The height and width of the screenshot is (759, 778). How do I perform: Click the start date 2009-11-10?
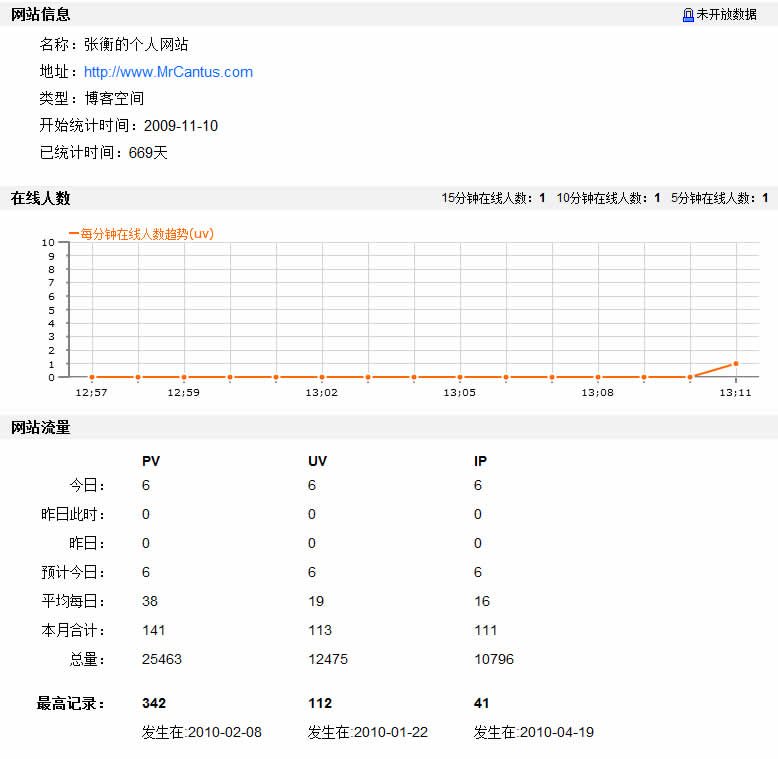pos(181,126)
